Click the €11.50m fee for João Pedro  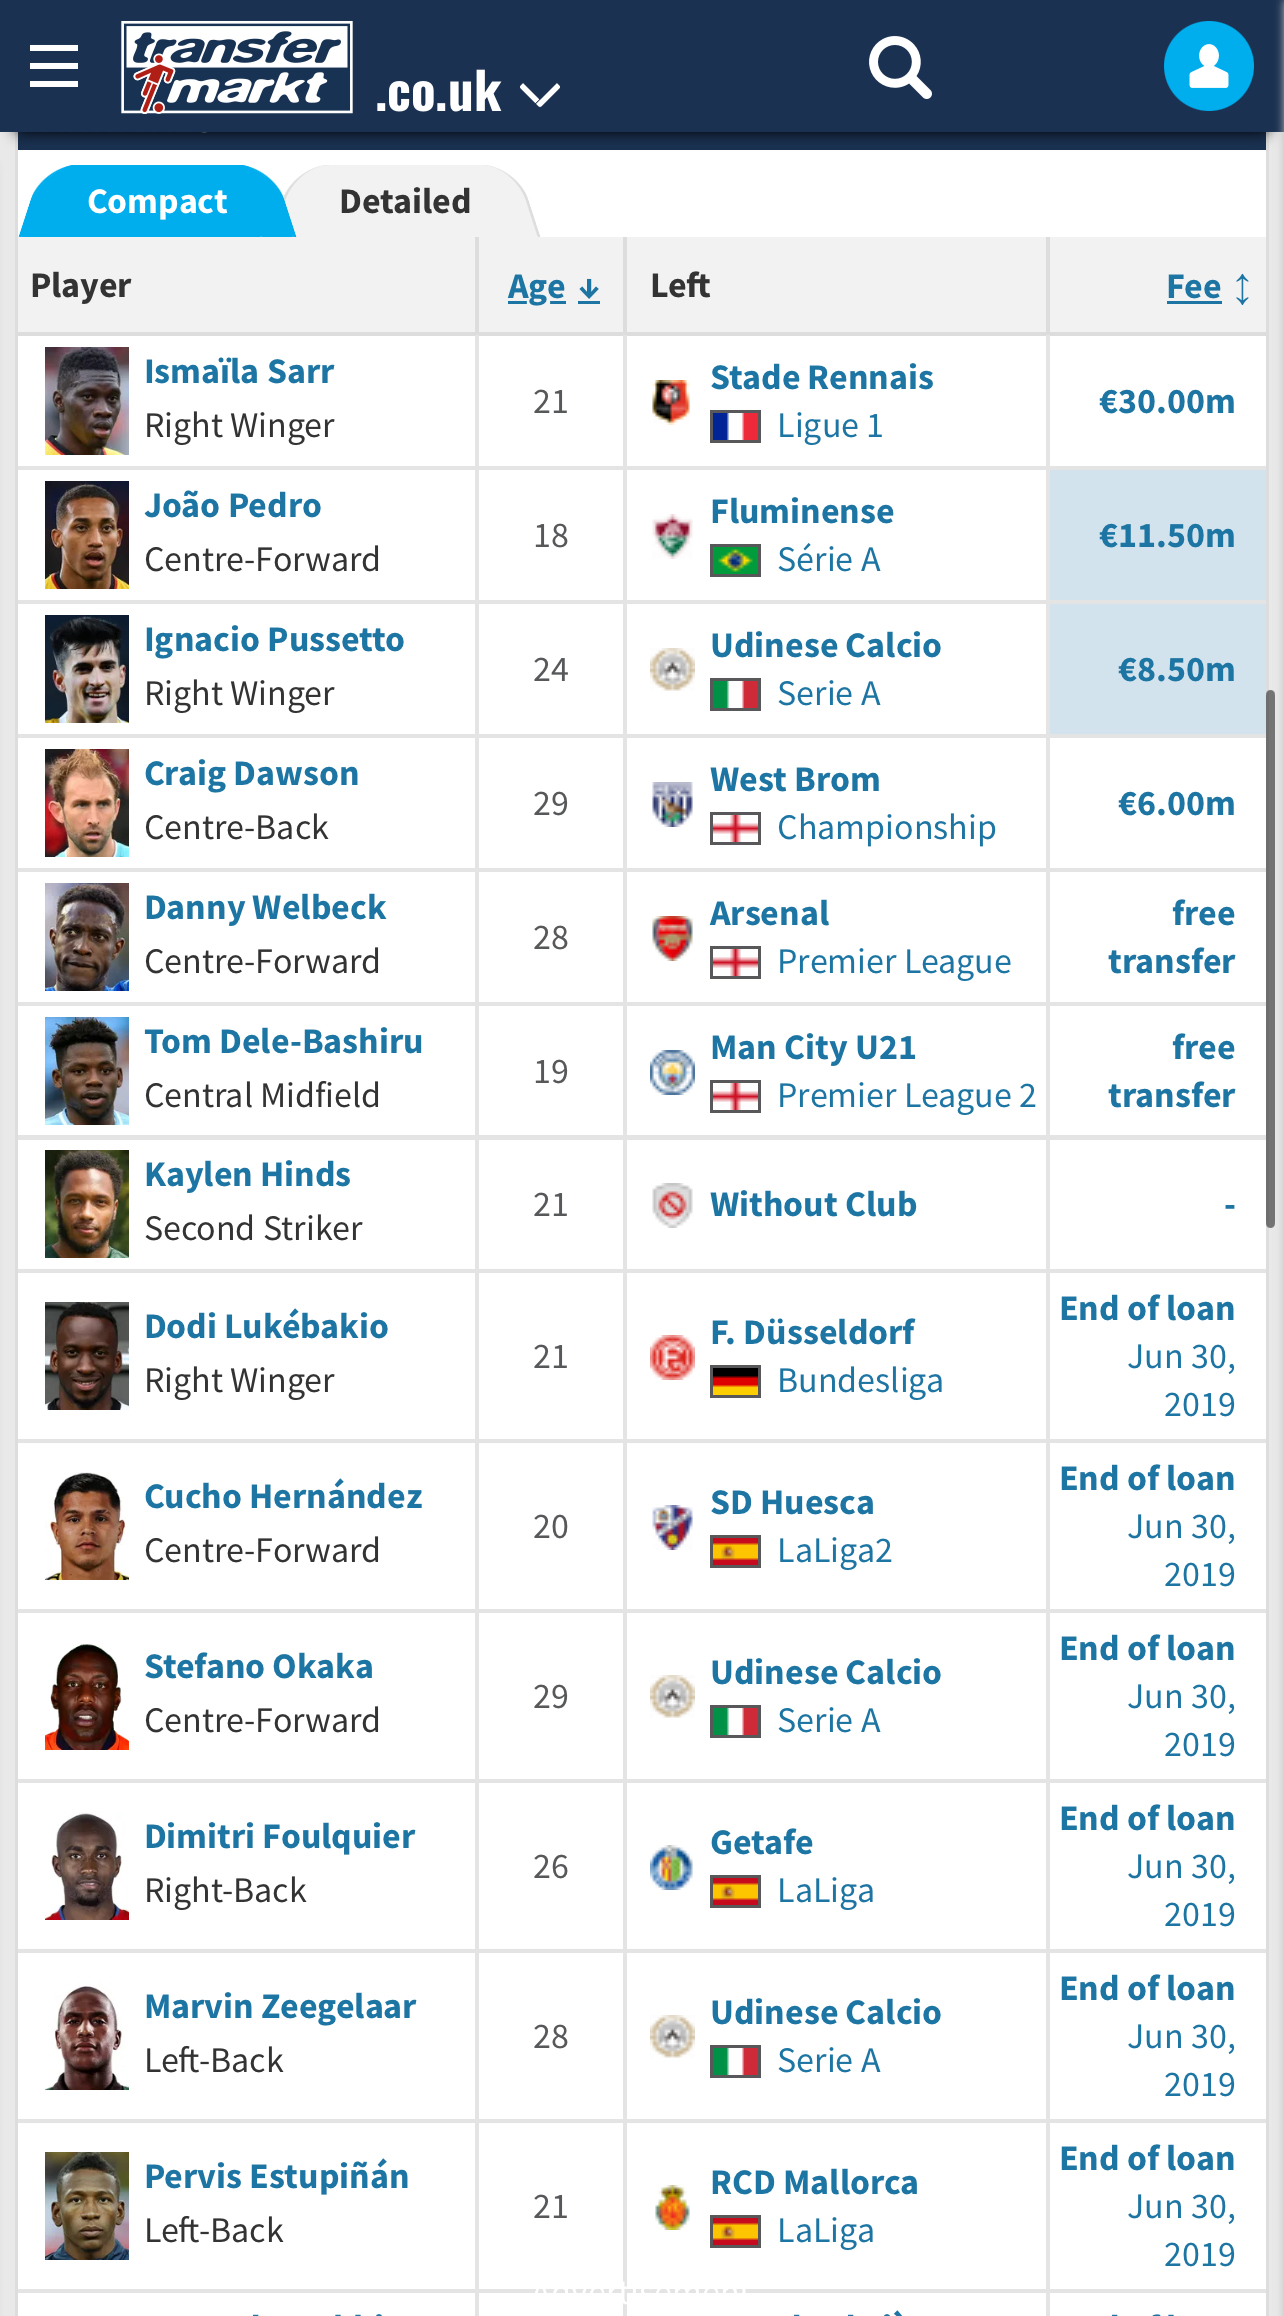tap(1166, 536)
